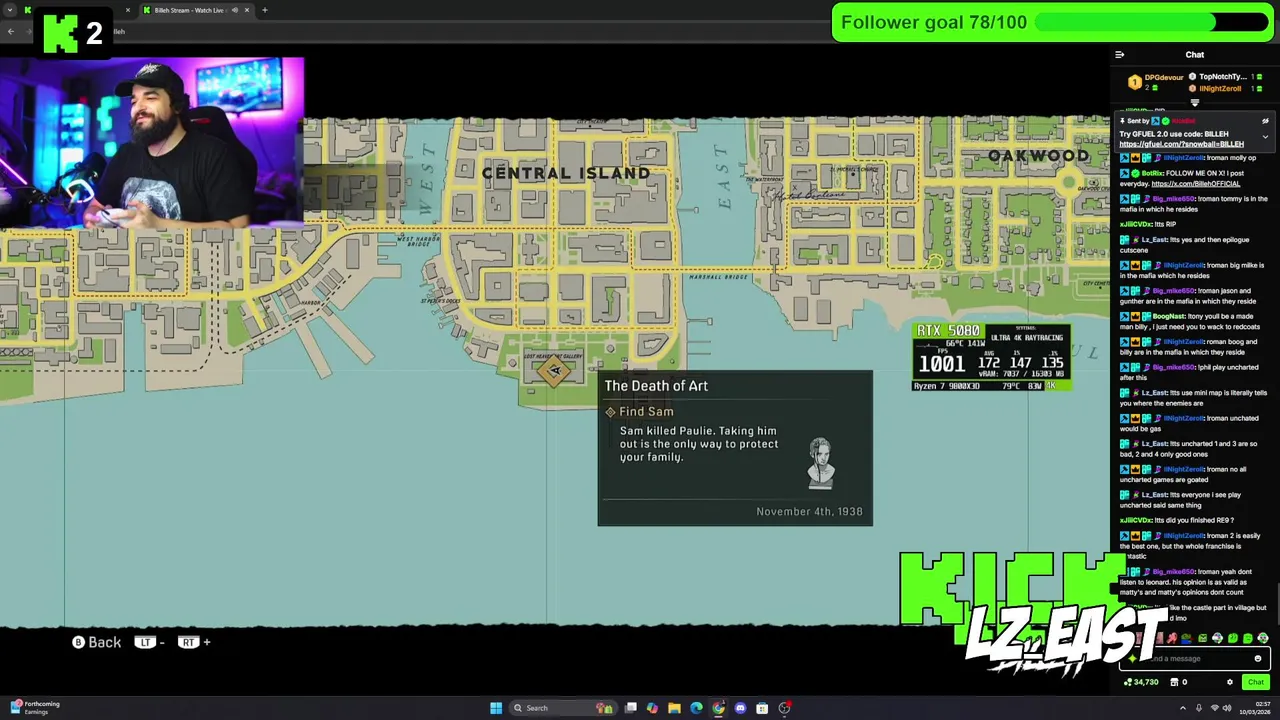1280x720 pixels.
Task: Insert the Pepe frog quick emote
Action: tap(1187, 638)
